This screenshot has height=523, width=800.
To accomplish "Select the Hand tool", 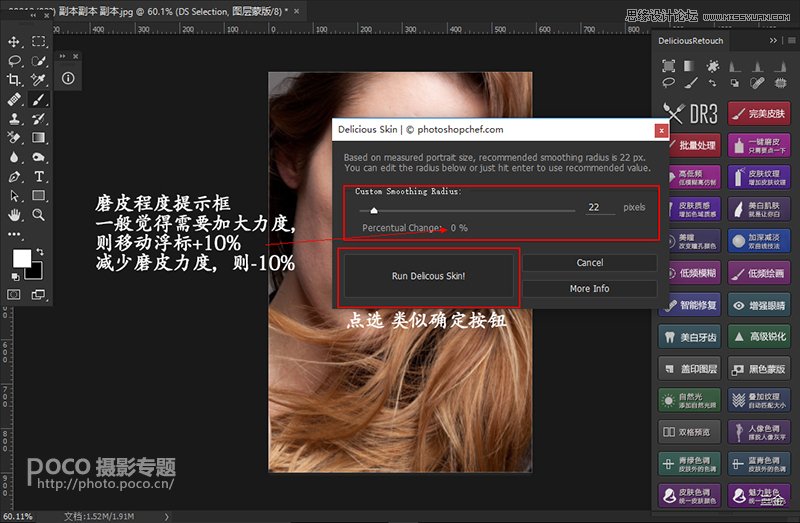I will (14, 215).
